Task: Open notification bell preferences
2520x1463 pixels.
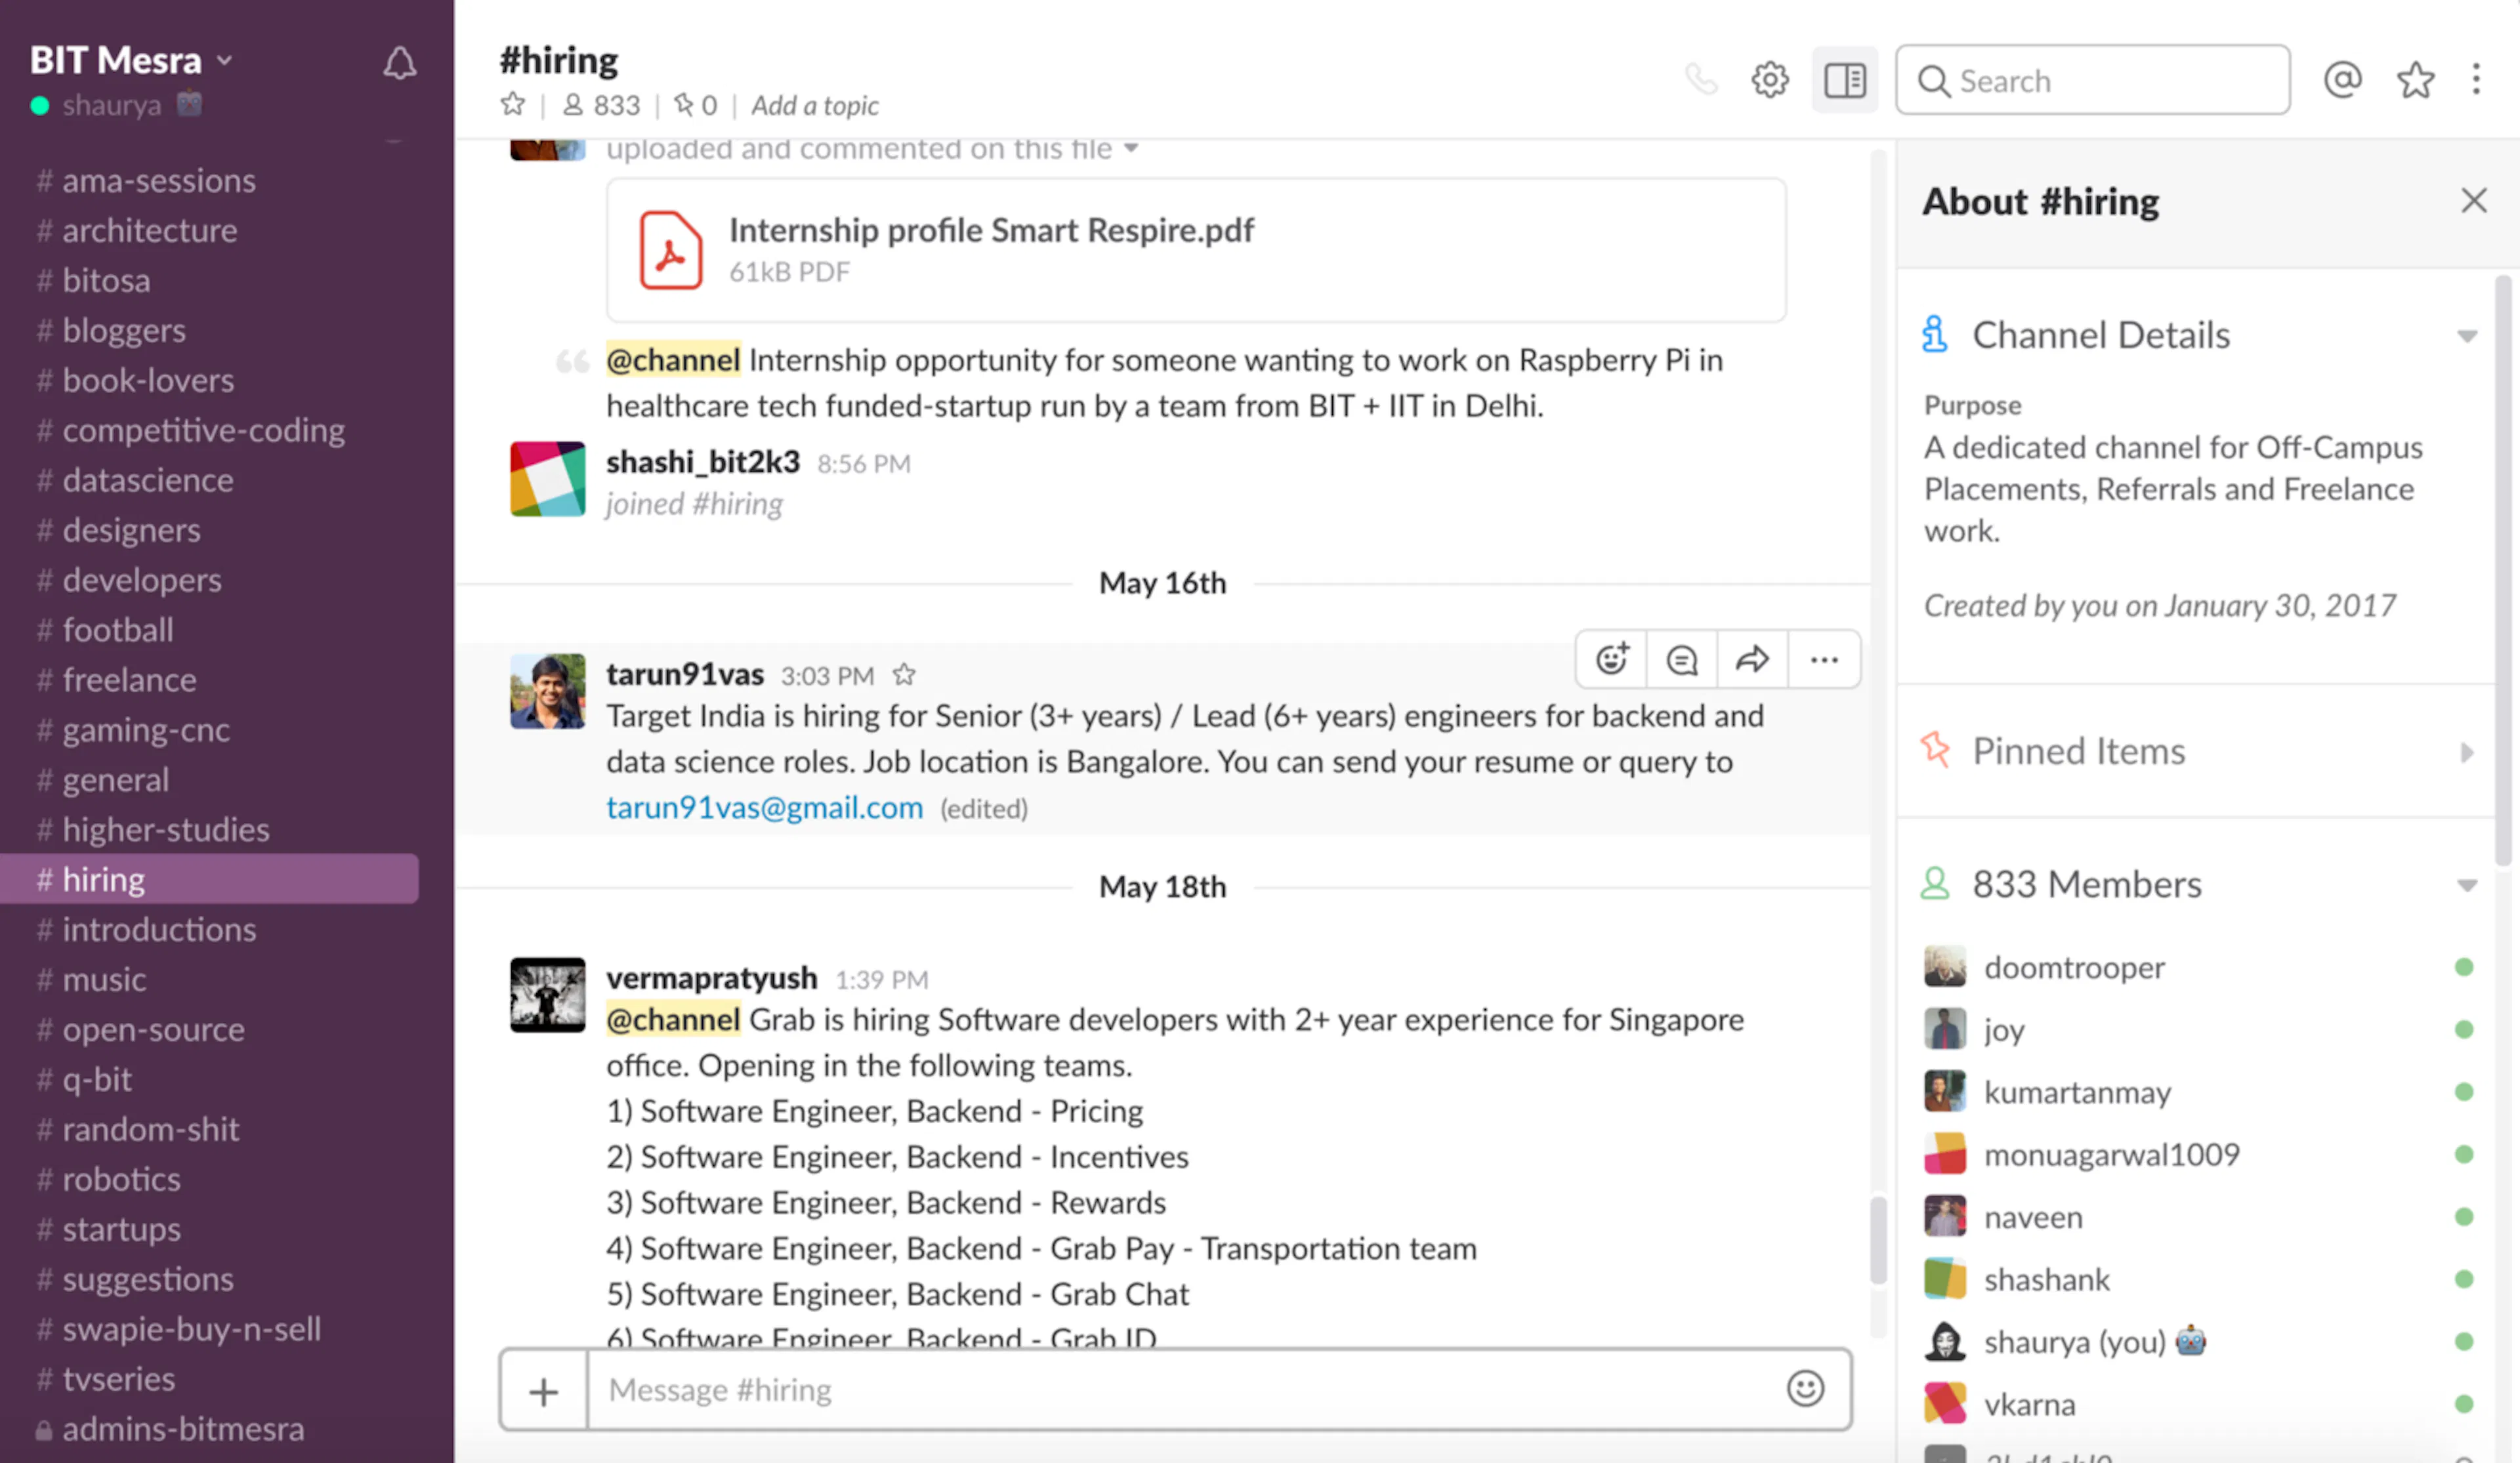Action: [399, 63]
